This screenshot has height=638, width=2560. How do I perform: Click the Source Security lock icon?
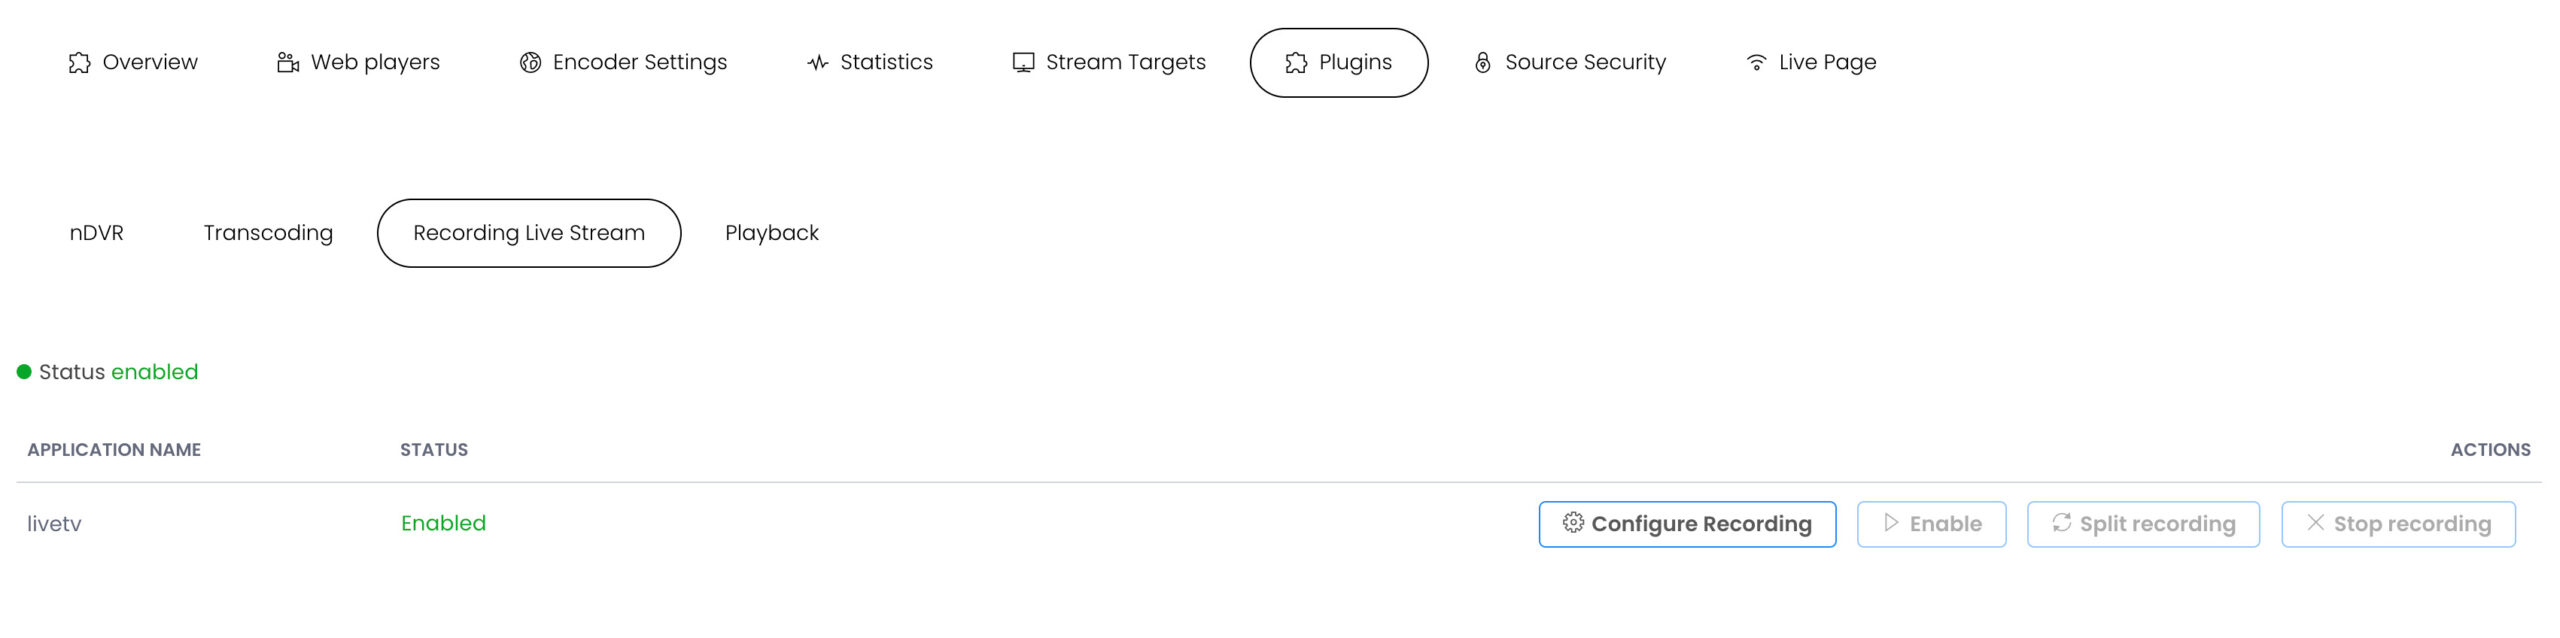point(1482,63)
